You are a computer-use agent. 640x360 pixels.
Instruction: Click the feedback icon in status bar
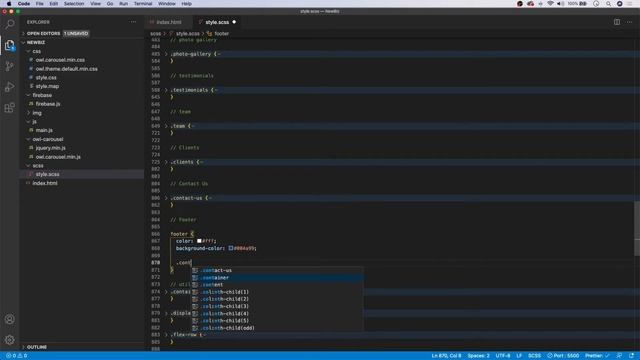point(619,356)
